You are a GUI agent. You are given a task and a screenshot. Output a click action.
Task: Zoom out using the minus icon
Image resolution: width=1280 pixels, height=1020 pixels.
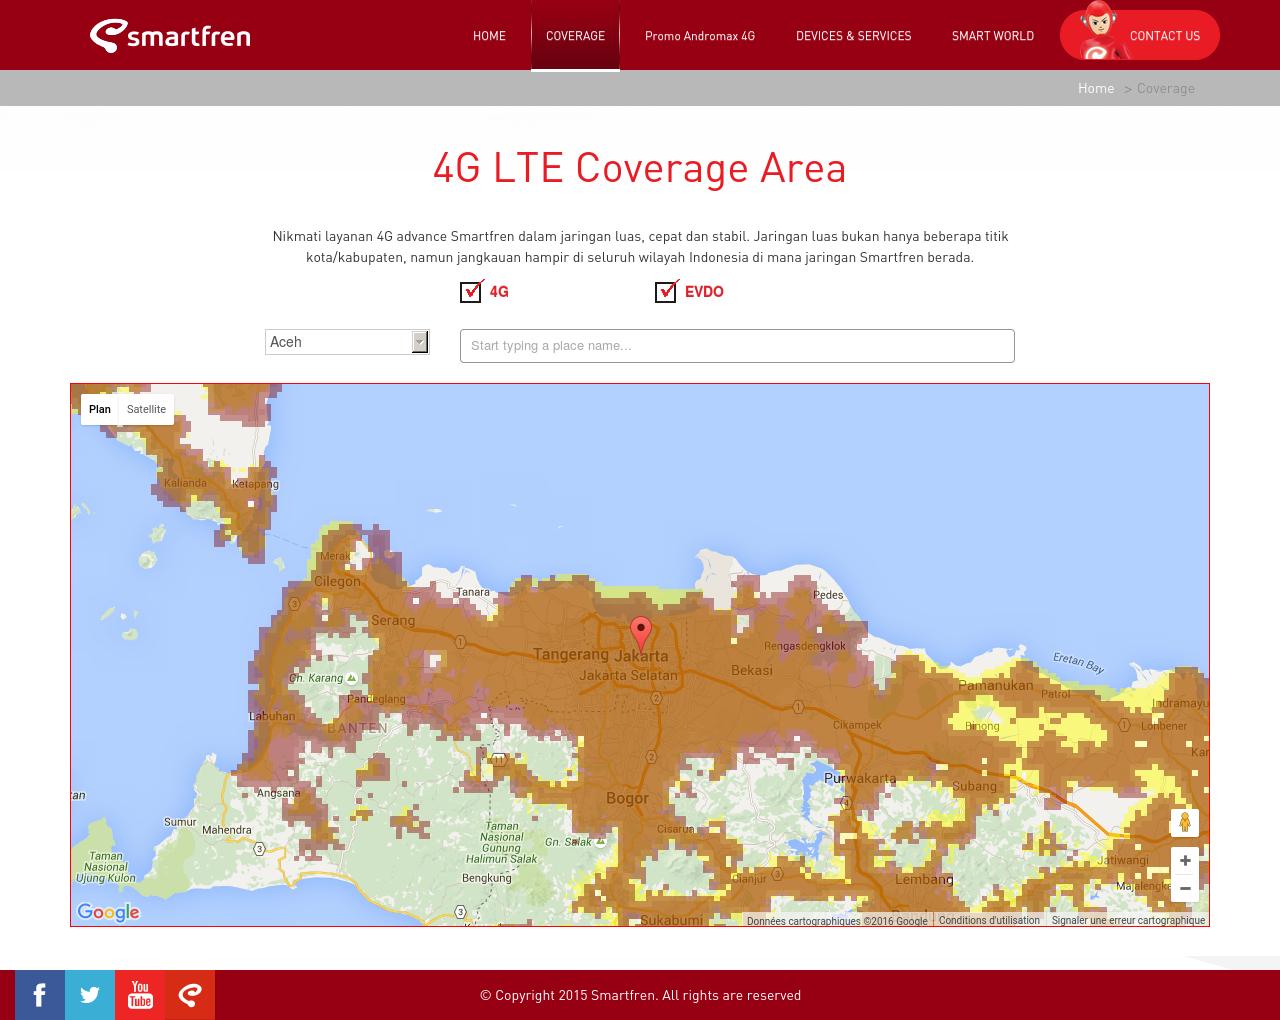[x=1185, y=888]
